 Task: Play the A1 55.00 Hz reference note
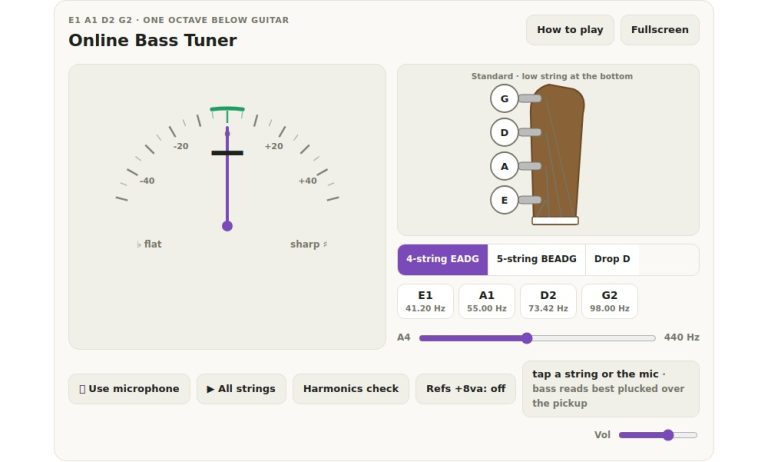(x=486, y=301)
